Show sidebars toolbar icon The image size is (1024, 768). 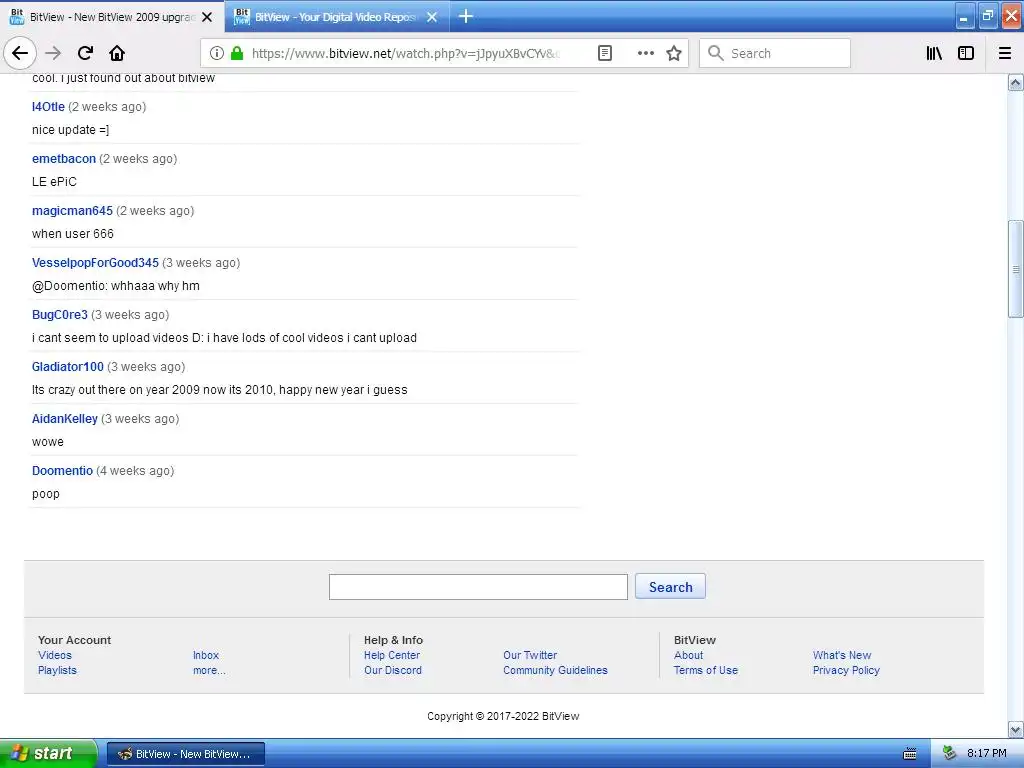click(966, 53)
